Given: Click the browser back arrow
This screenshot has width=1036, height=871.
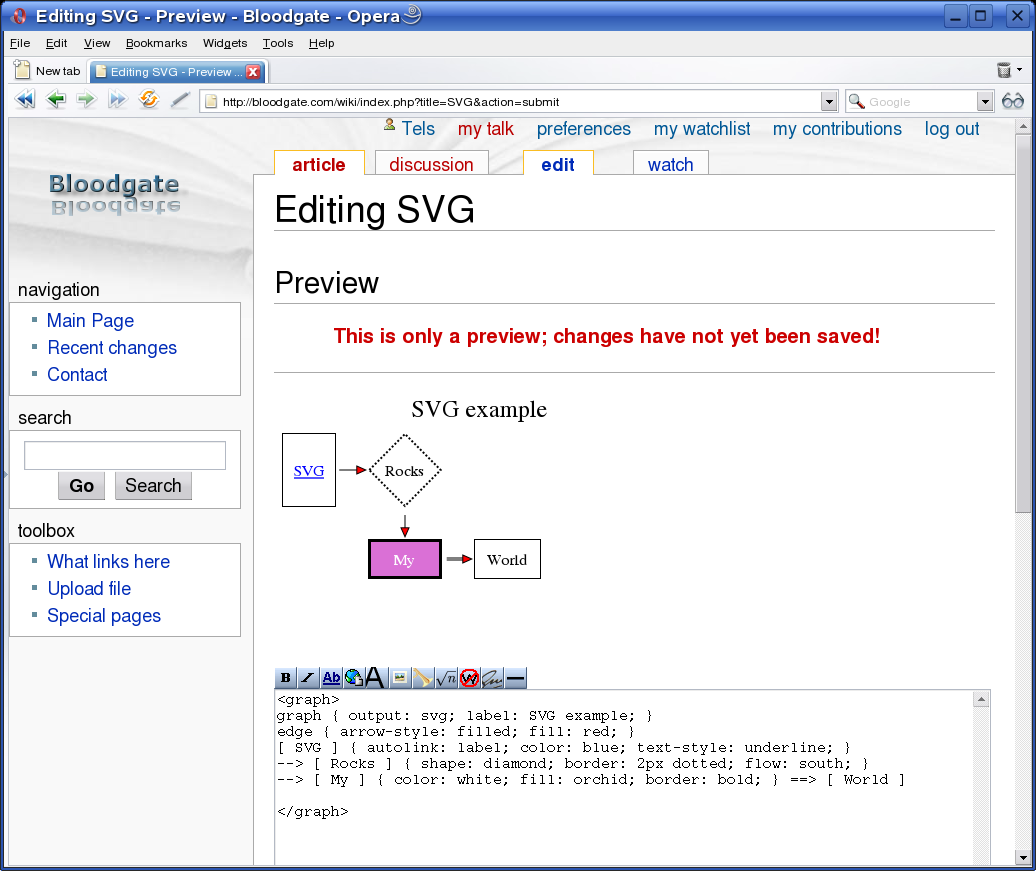Looking at the screenshot, I should [56, 100].
